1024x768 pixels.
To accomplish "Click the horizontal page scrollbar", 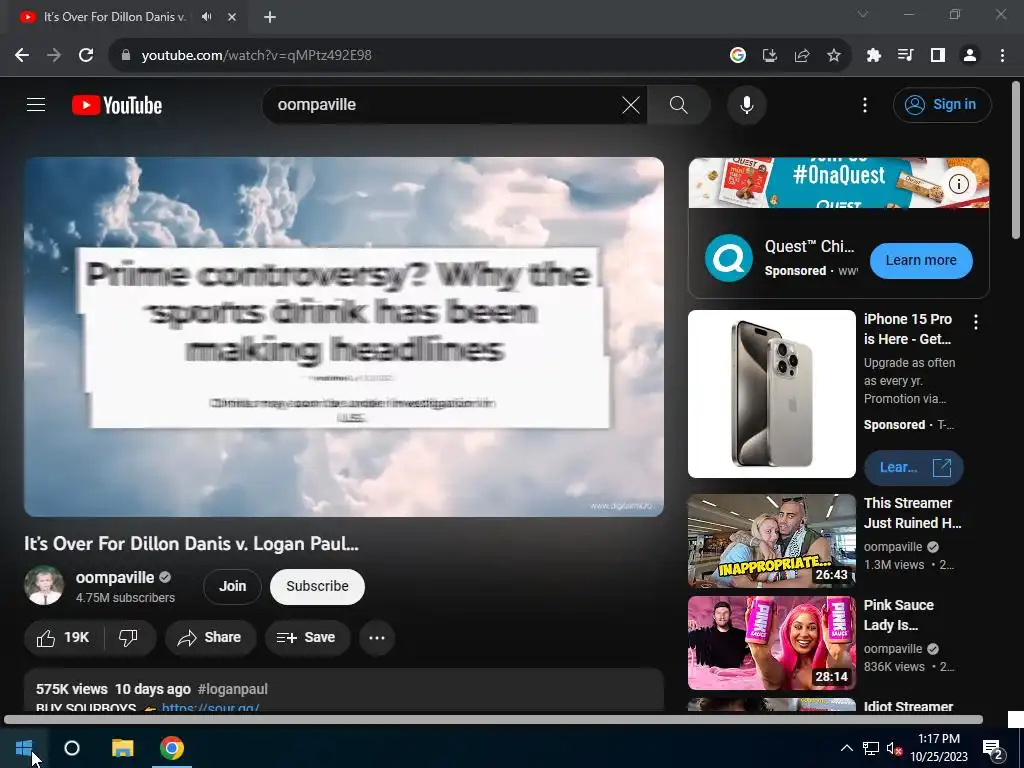I will 493,720.
